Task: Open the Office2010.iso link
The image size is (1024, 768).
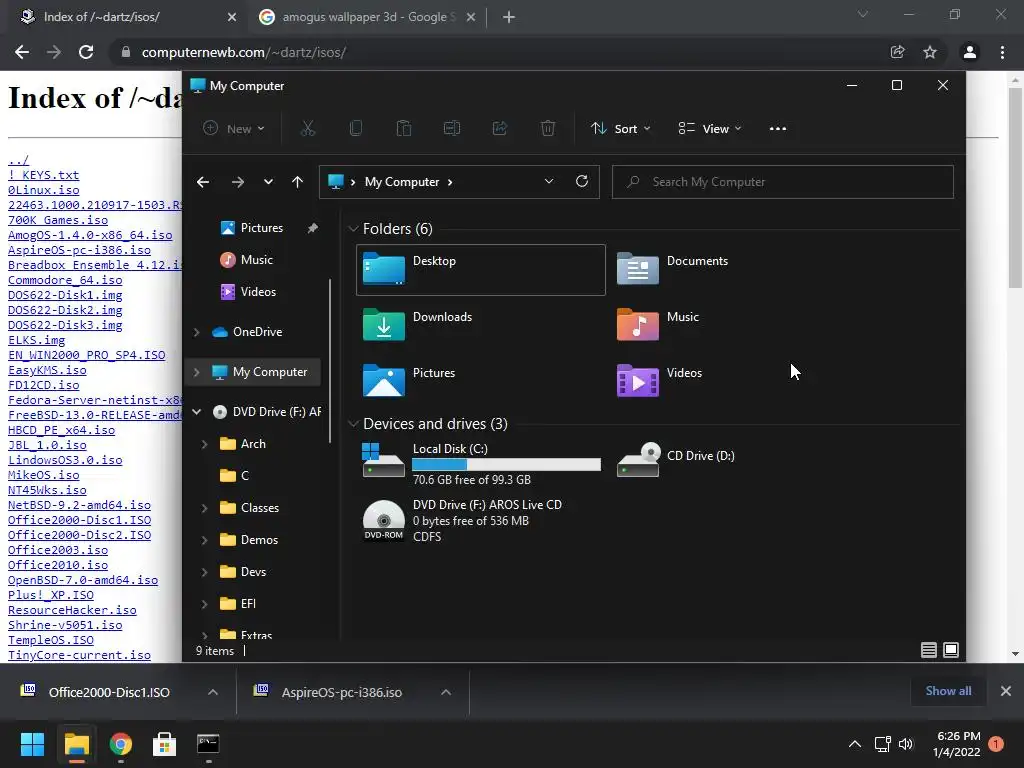Action: click(x=57, y=565)
